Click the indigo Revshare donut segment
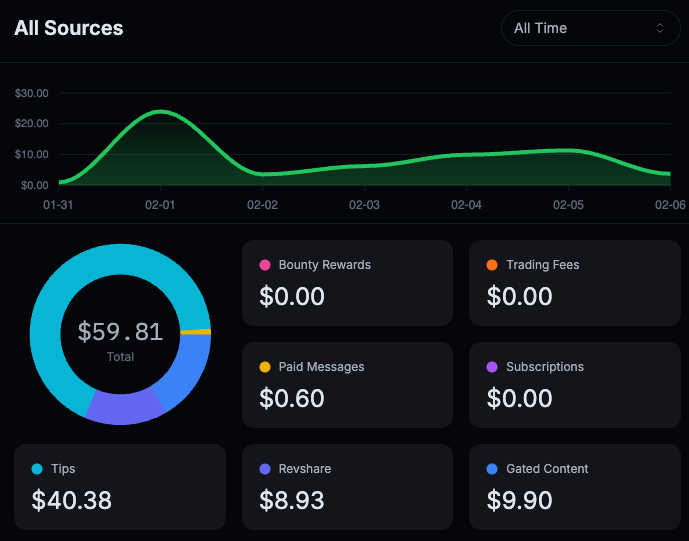Screen dimensions: 689x541 [124, 409]
